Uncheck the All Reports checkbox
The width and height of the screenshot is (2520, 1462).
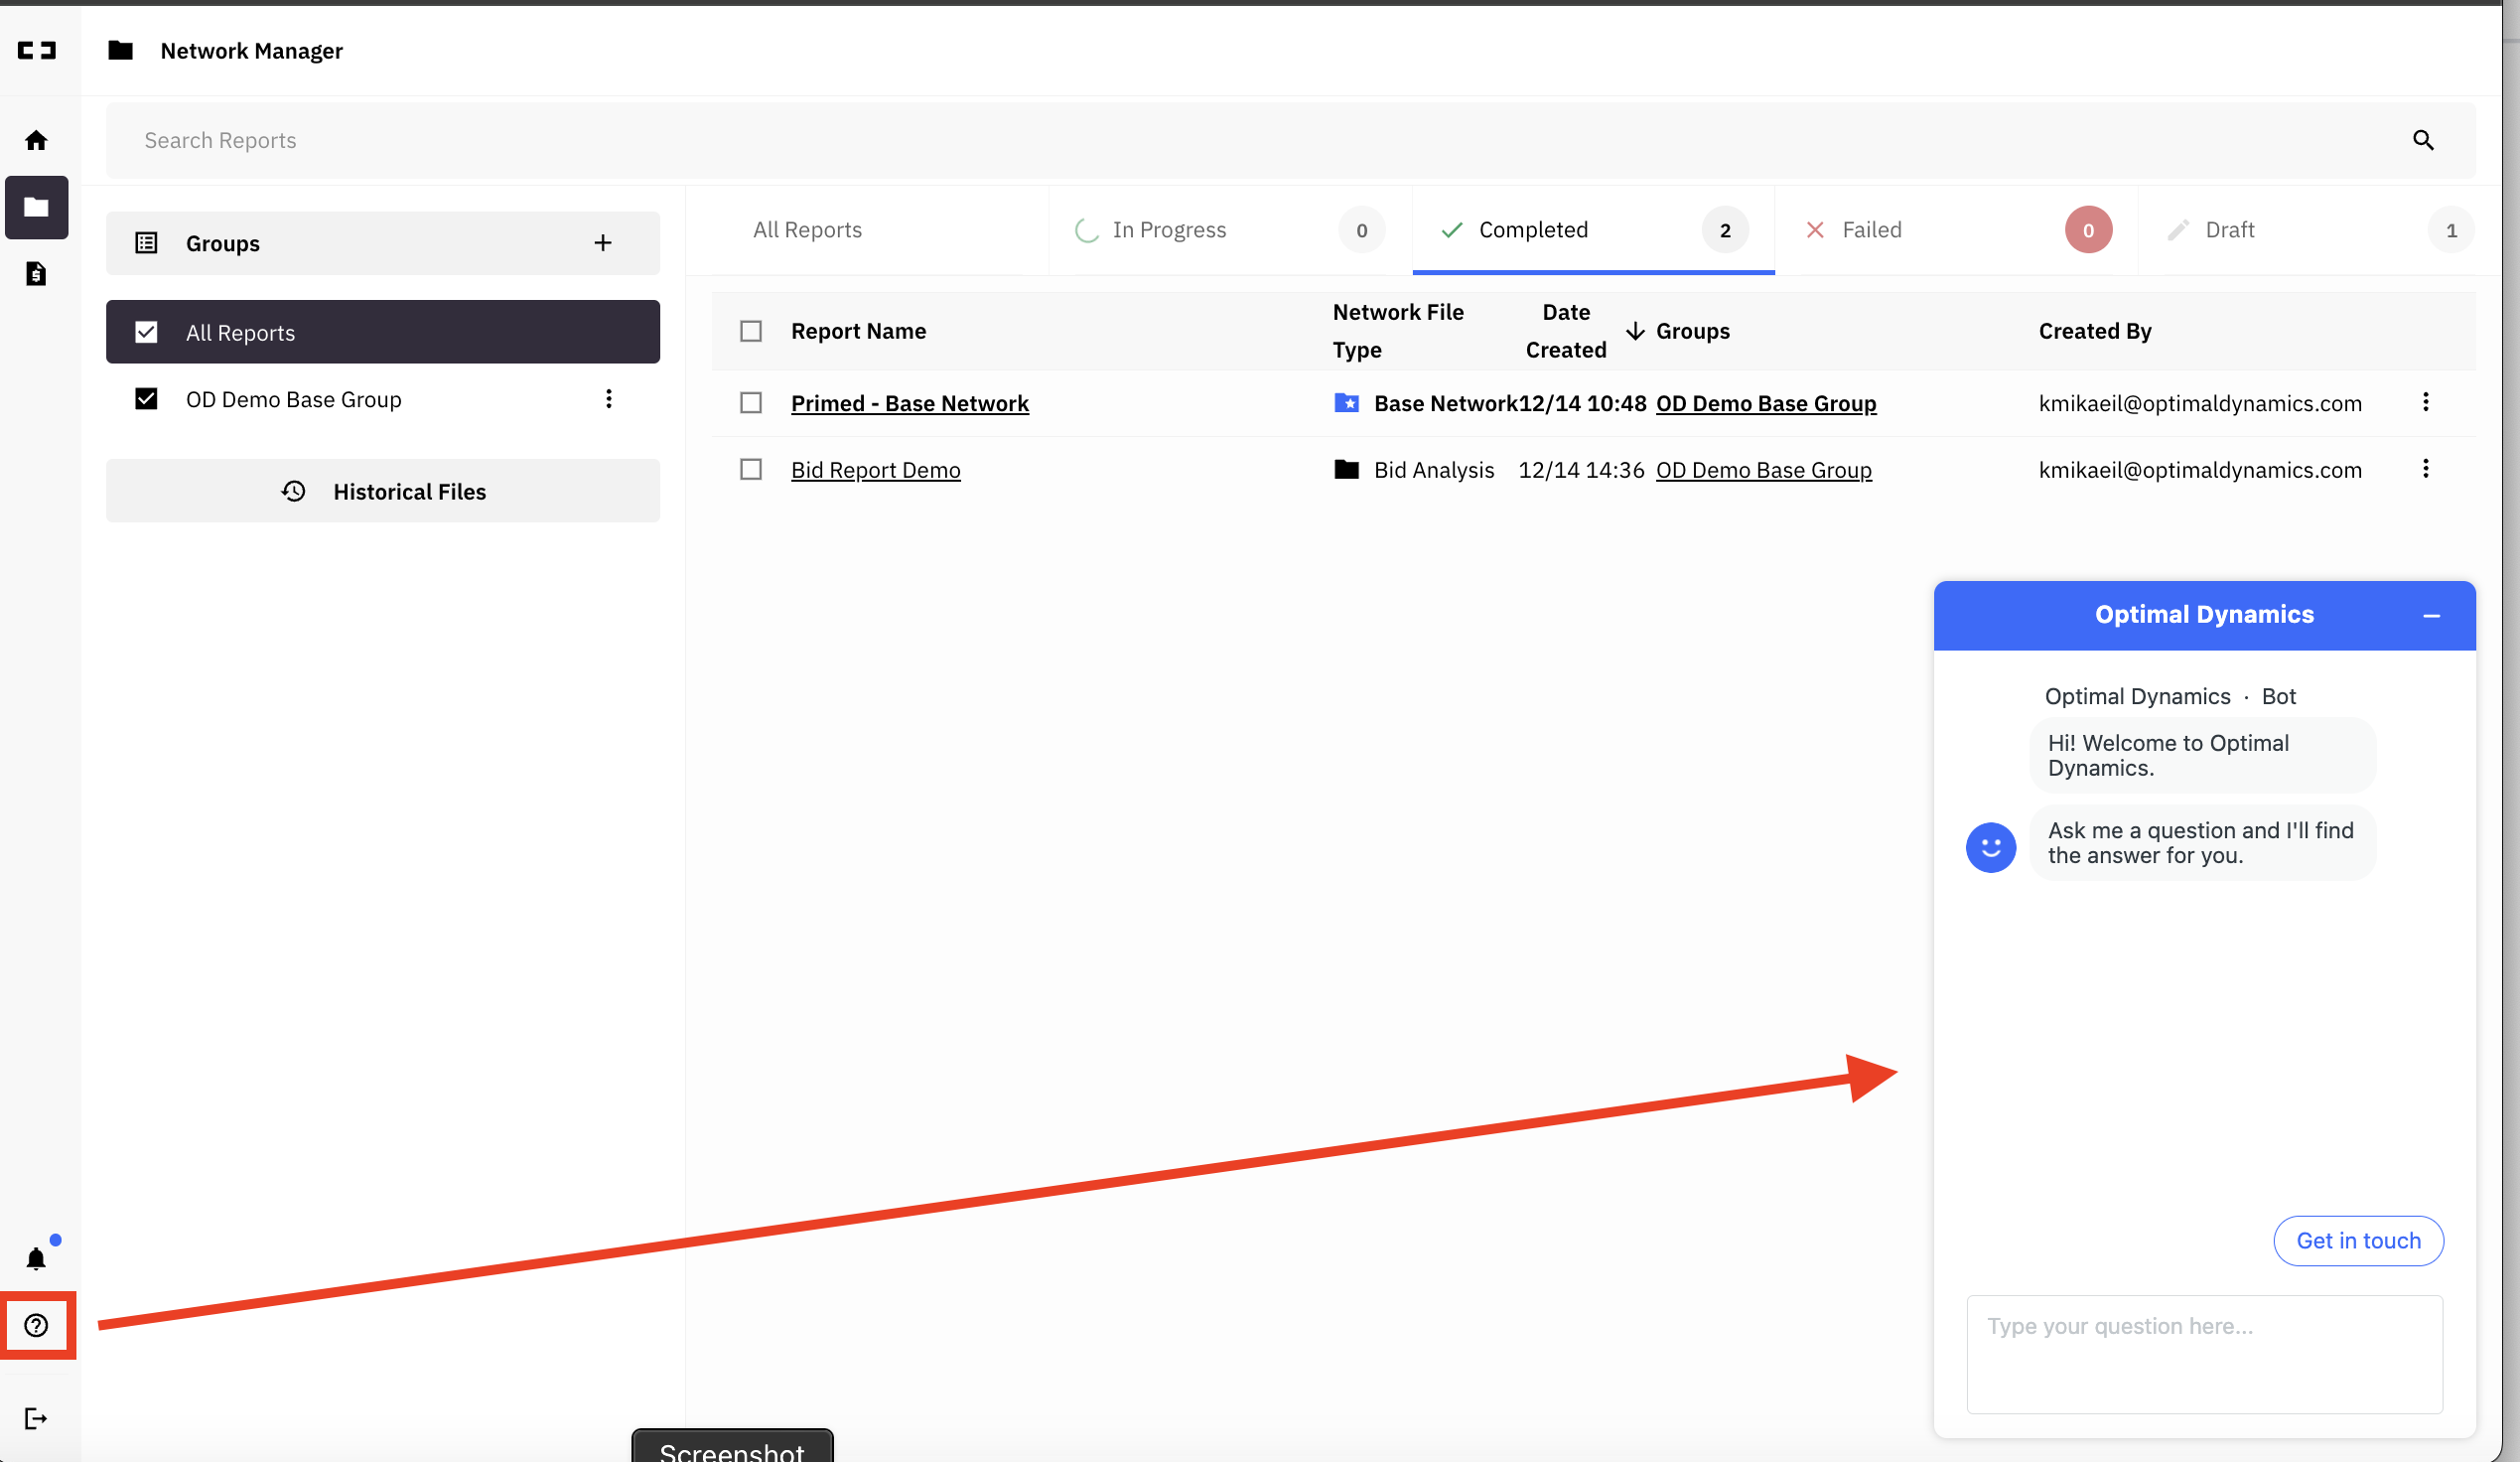click(x=146, y=331)
